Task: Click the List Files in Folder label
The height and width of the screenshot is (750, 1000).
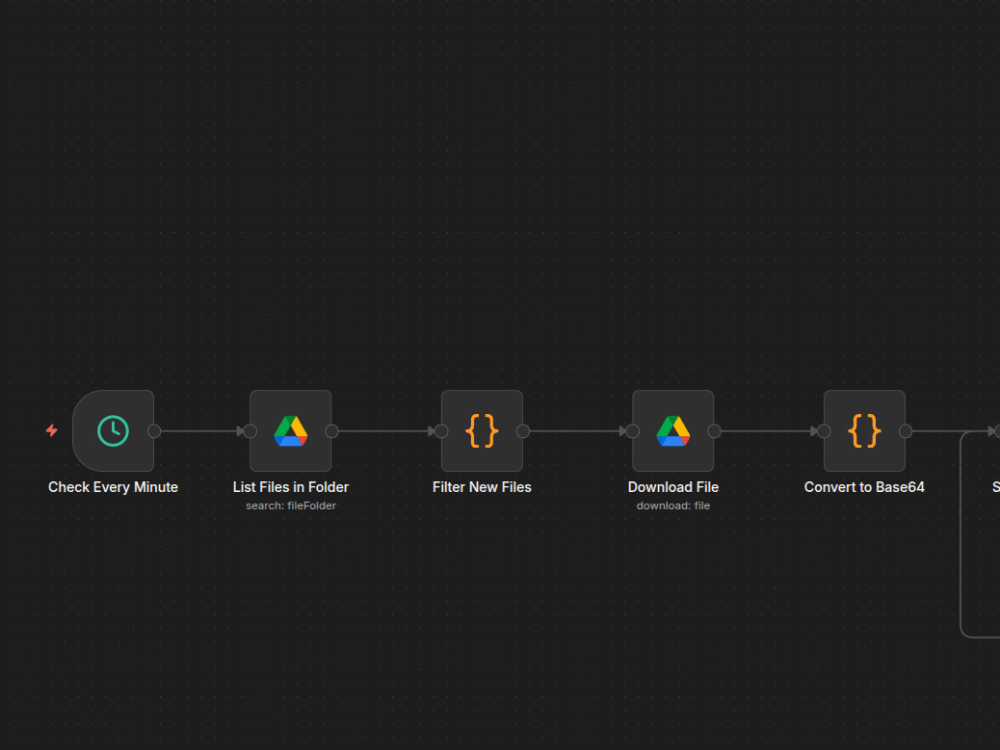Action: click(x=291, y=487)
